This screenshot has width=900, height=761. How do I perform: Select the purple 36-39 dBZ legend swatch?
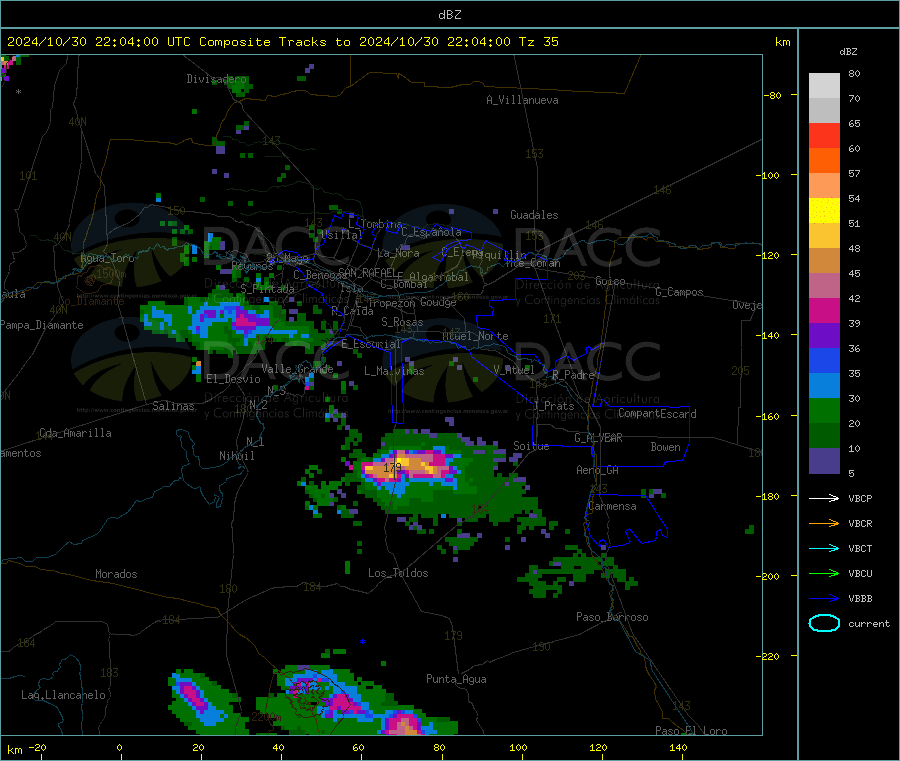click(x=824, y=336)
